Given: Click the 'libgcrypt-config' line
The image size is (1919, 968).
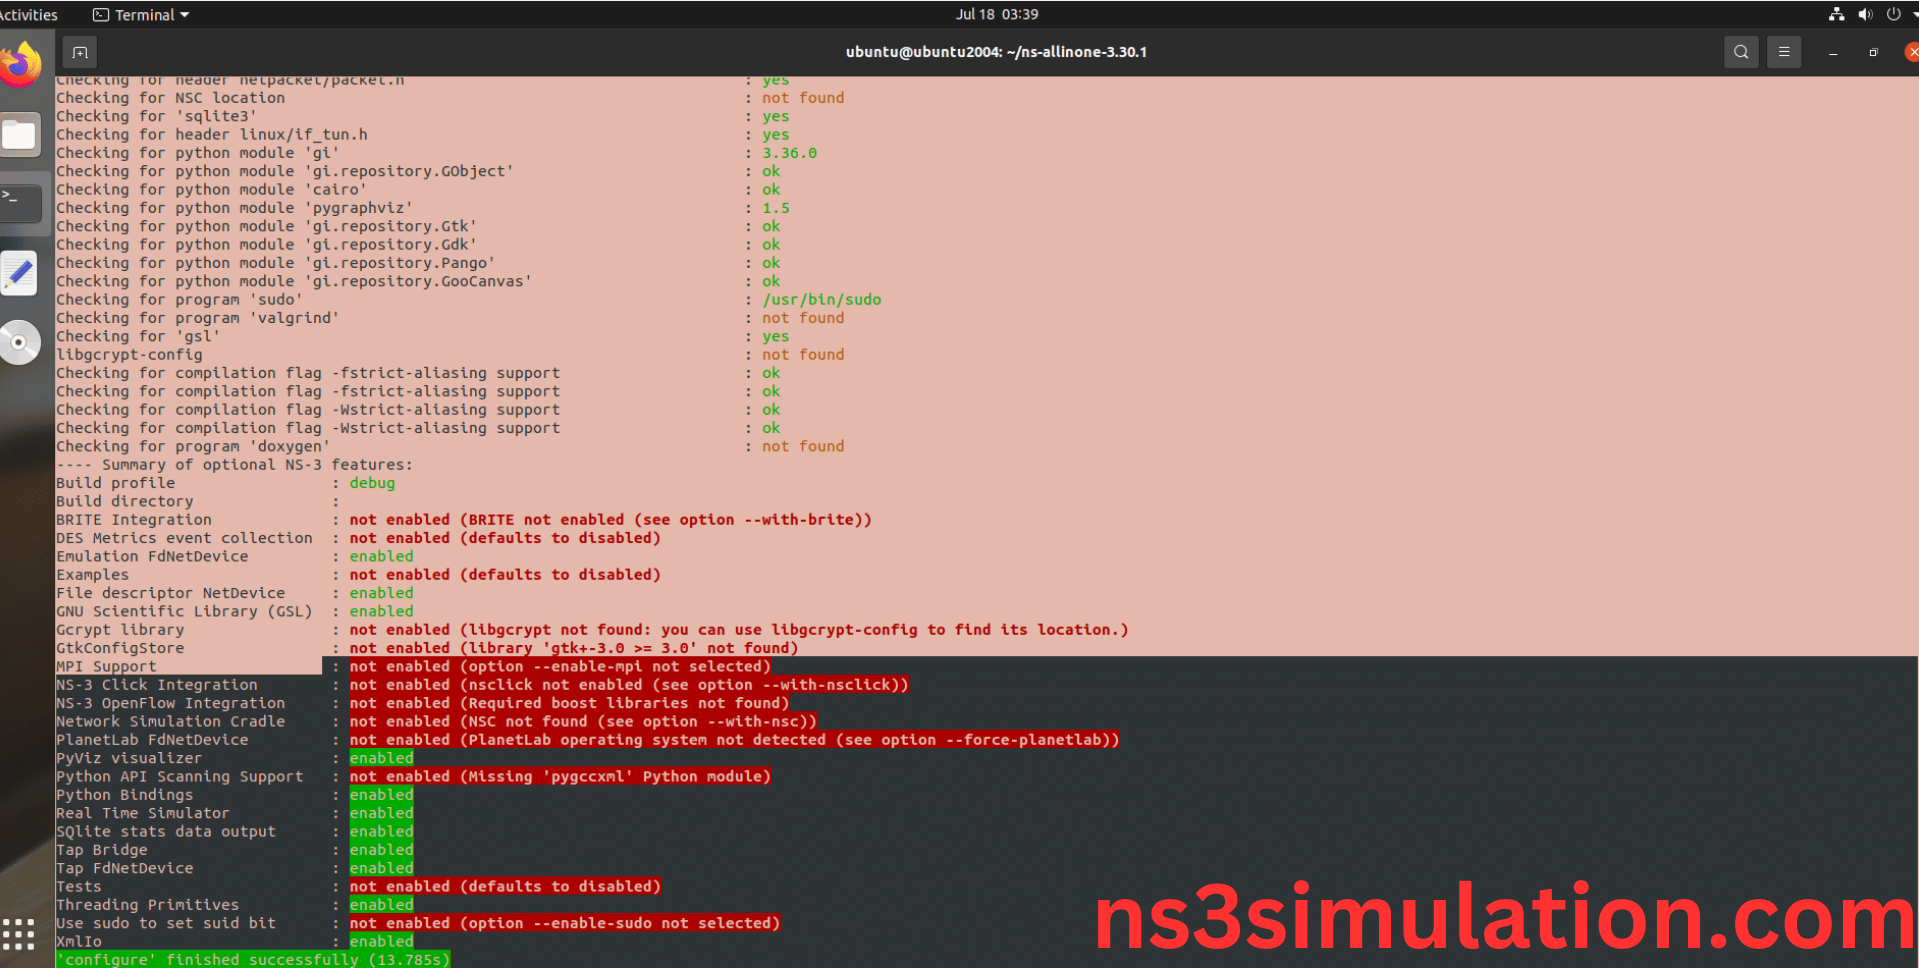Looking at the screenshot, I should click(x=129, y=355).
